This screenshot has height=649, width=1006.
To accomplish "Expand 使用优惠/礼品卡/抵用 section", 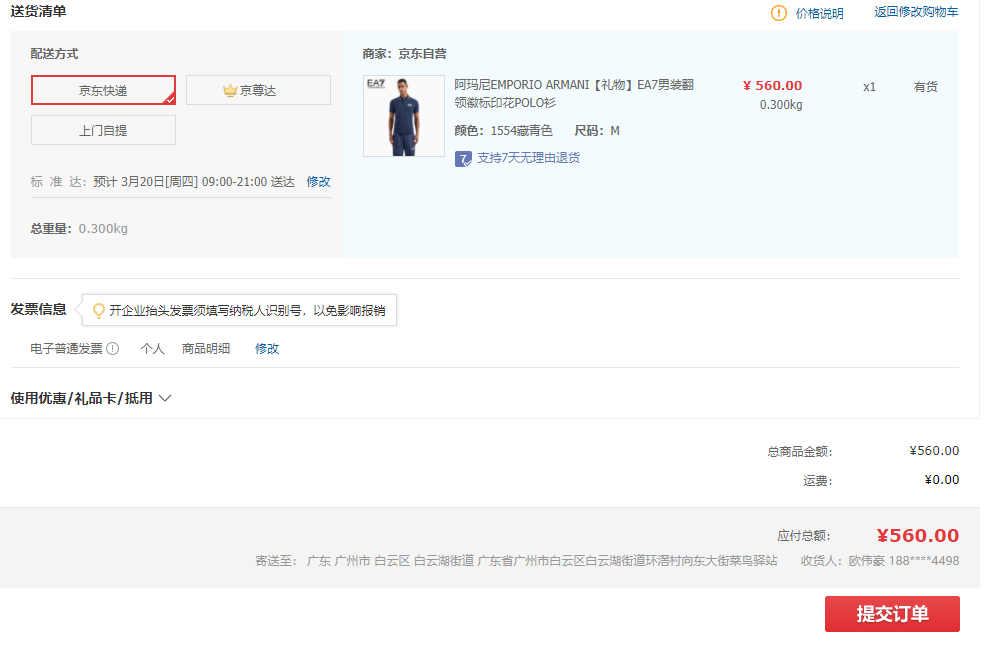I will click(82, 398).
